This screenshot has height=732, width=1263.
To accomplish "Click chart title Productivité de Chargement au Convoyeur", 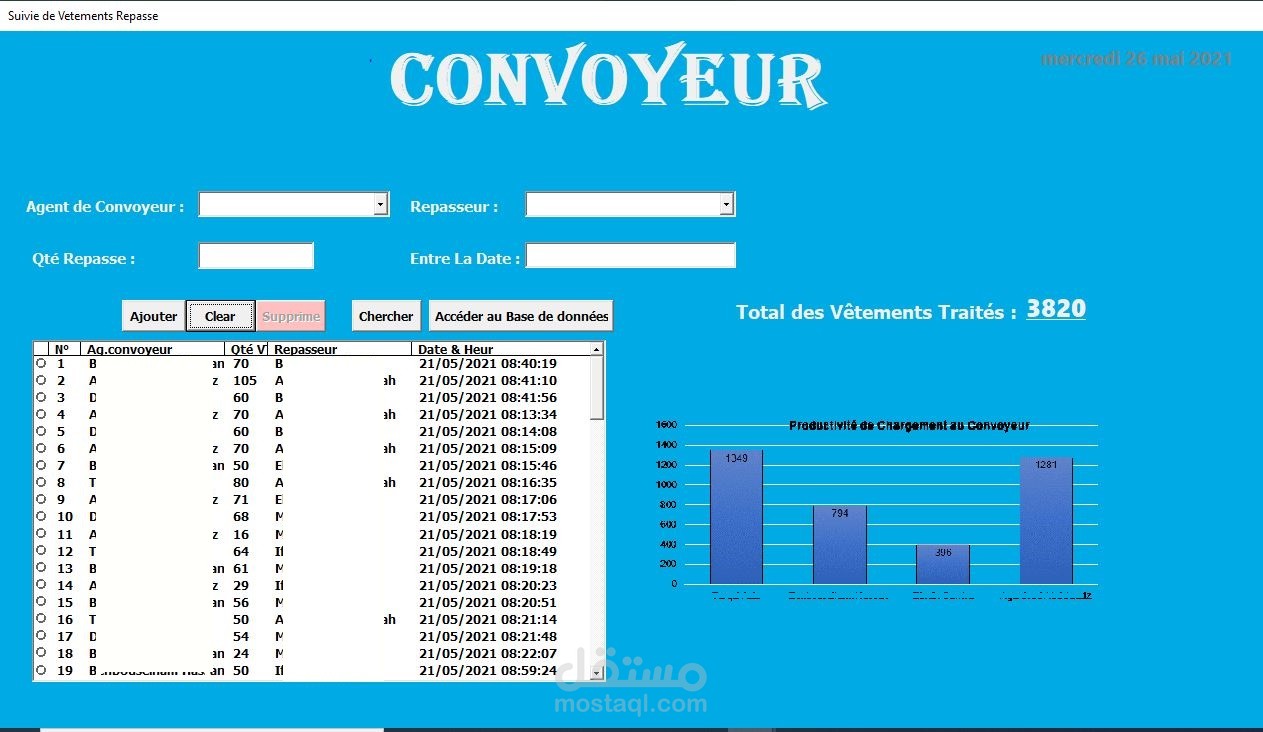I will (x=909, y=425).
